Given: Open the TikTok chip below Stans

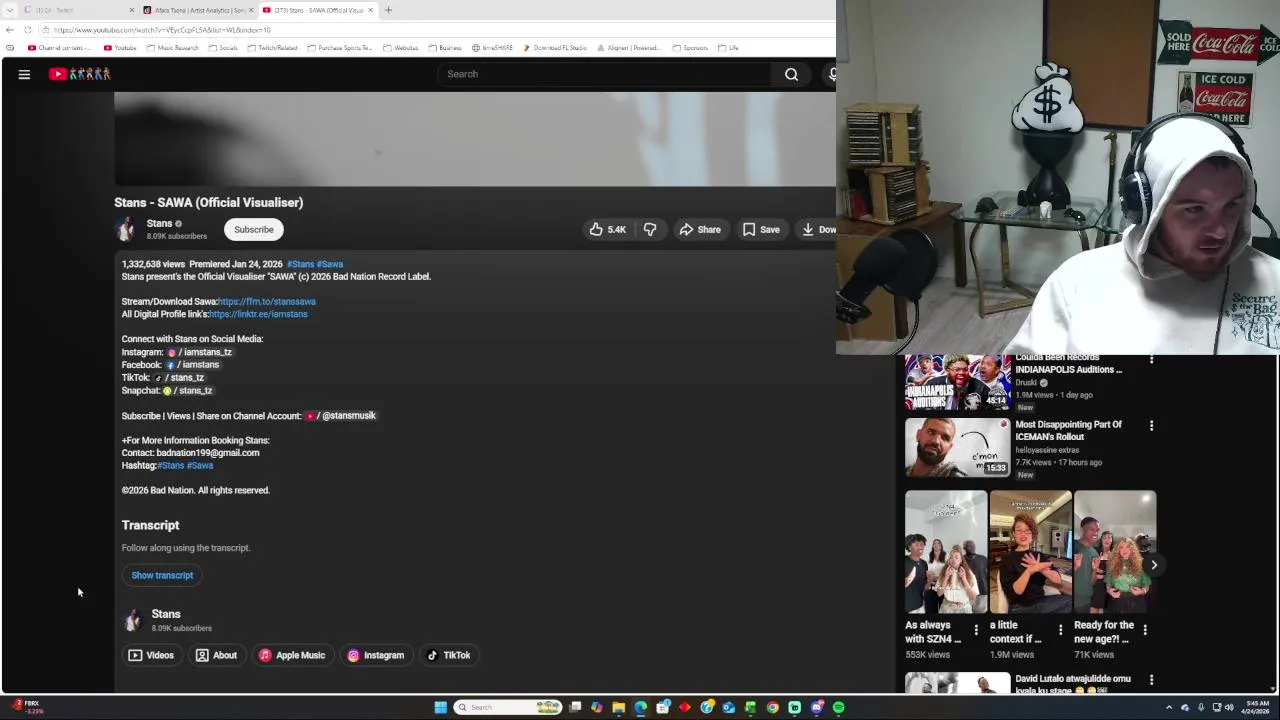Looking at the screenshot, I should pos(448,655).
